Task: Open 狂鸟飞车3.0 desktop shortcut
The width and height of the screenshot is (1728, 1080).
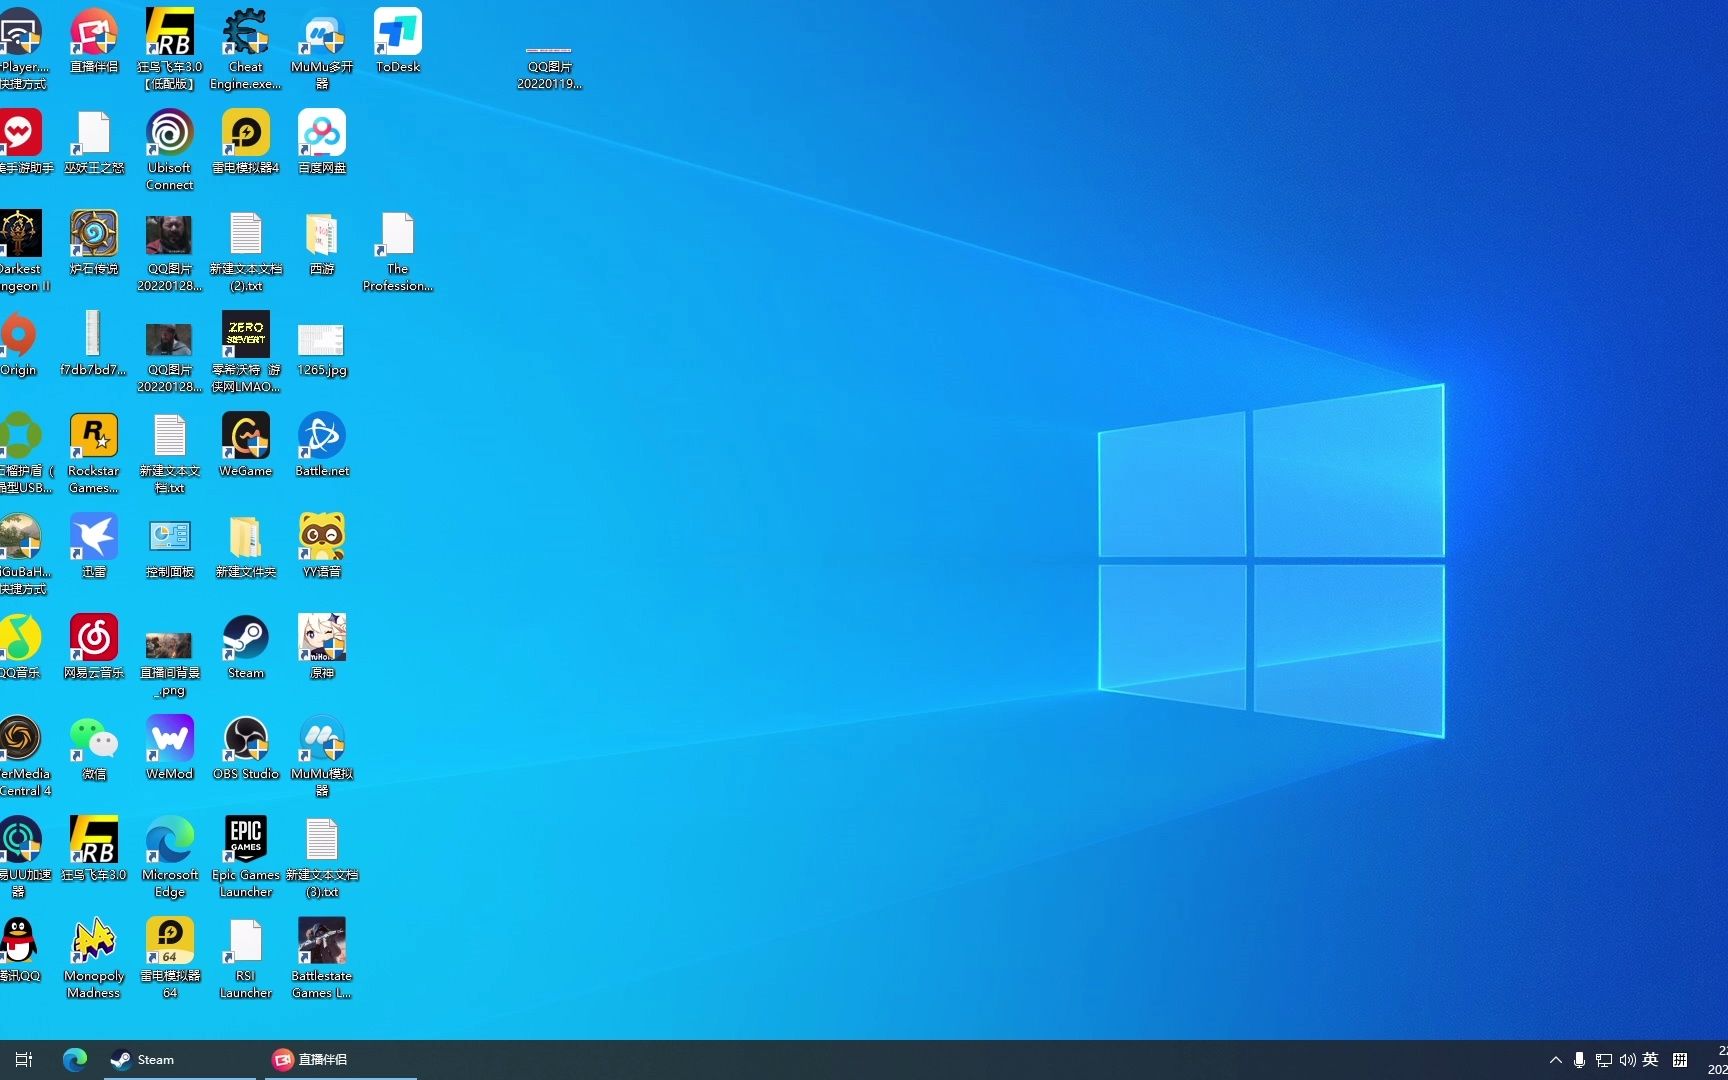Action: (94, 848)
